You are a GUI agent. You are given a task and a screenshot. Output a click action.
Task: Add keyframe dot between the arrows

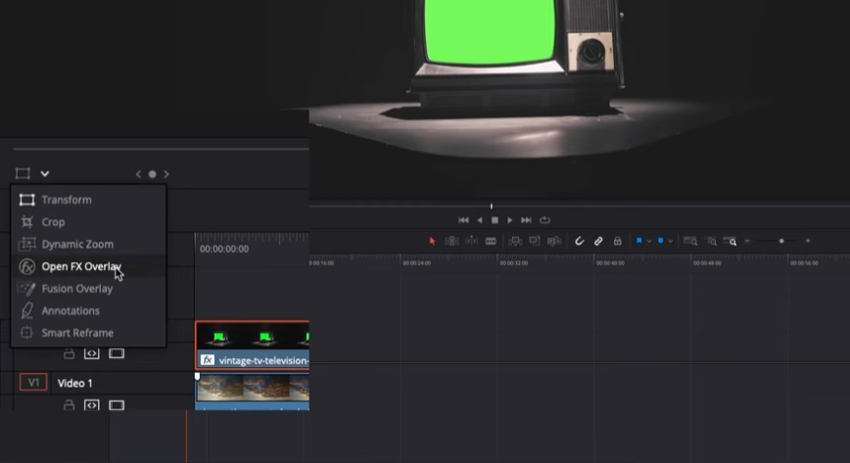[152, 174]
